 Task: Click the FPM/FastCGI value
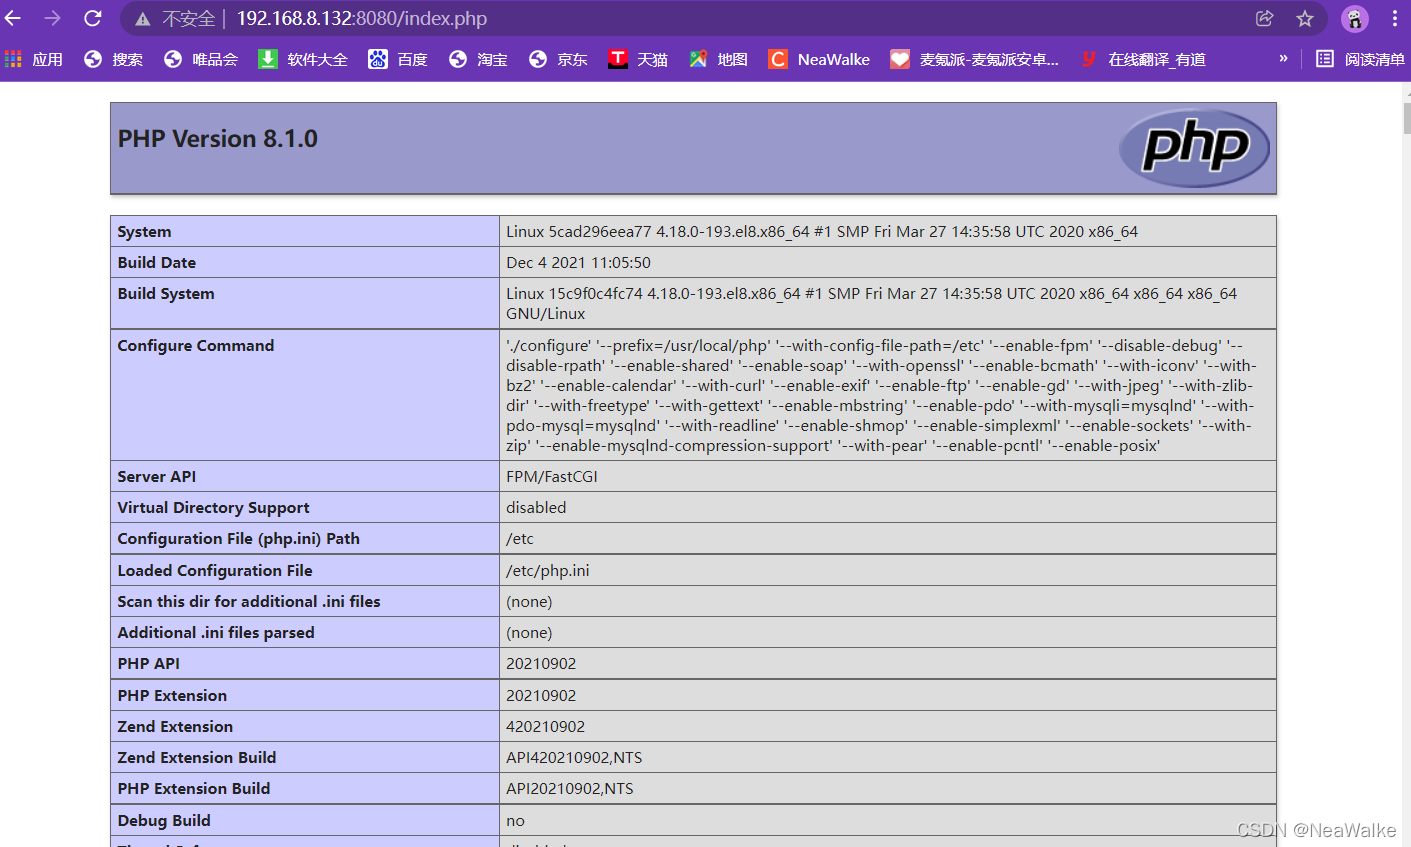[552, 477]
